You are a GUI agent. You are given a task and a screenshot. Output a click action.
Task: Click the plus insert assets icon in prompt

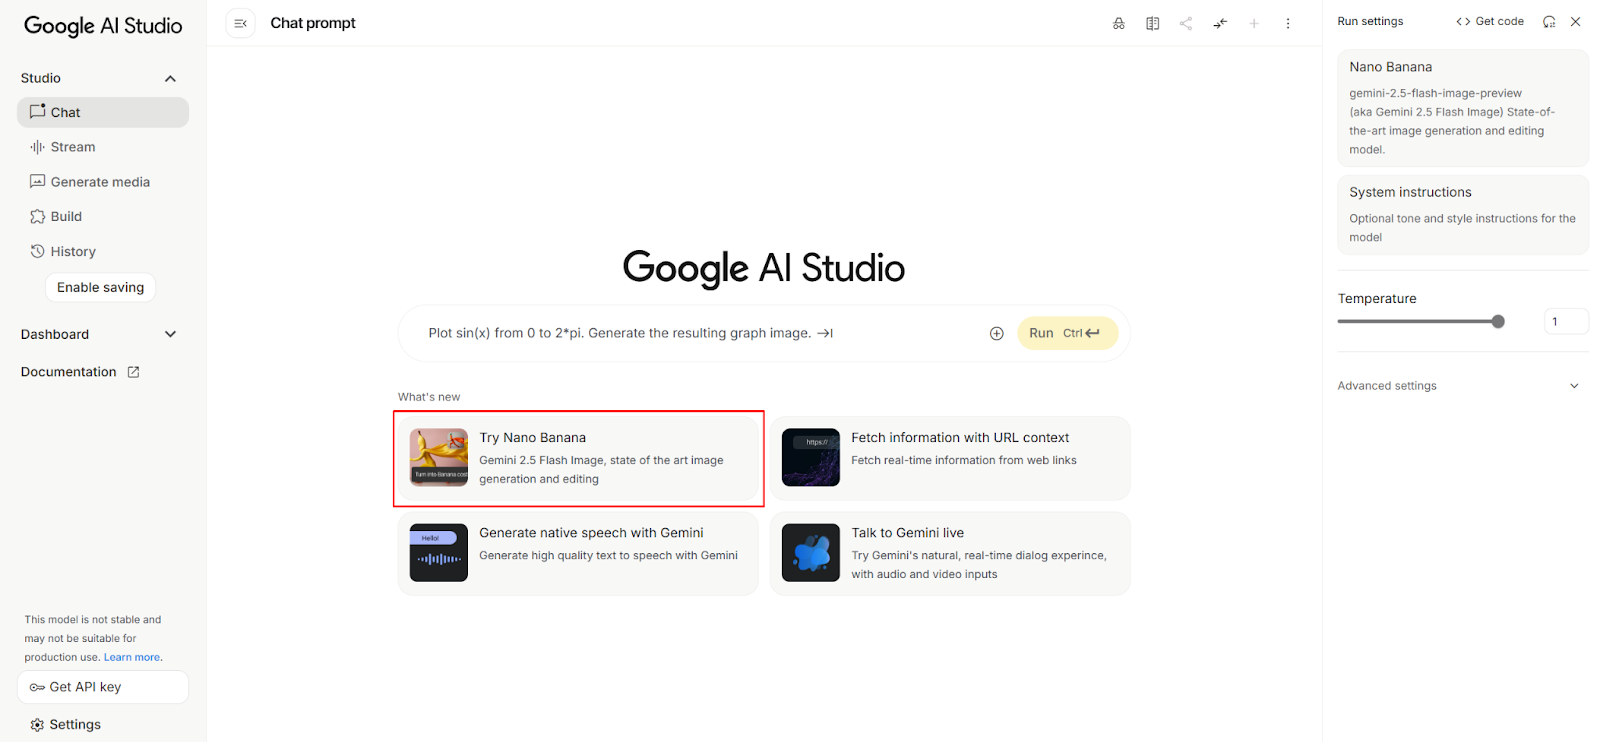tap(997, 334)
